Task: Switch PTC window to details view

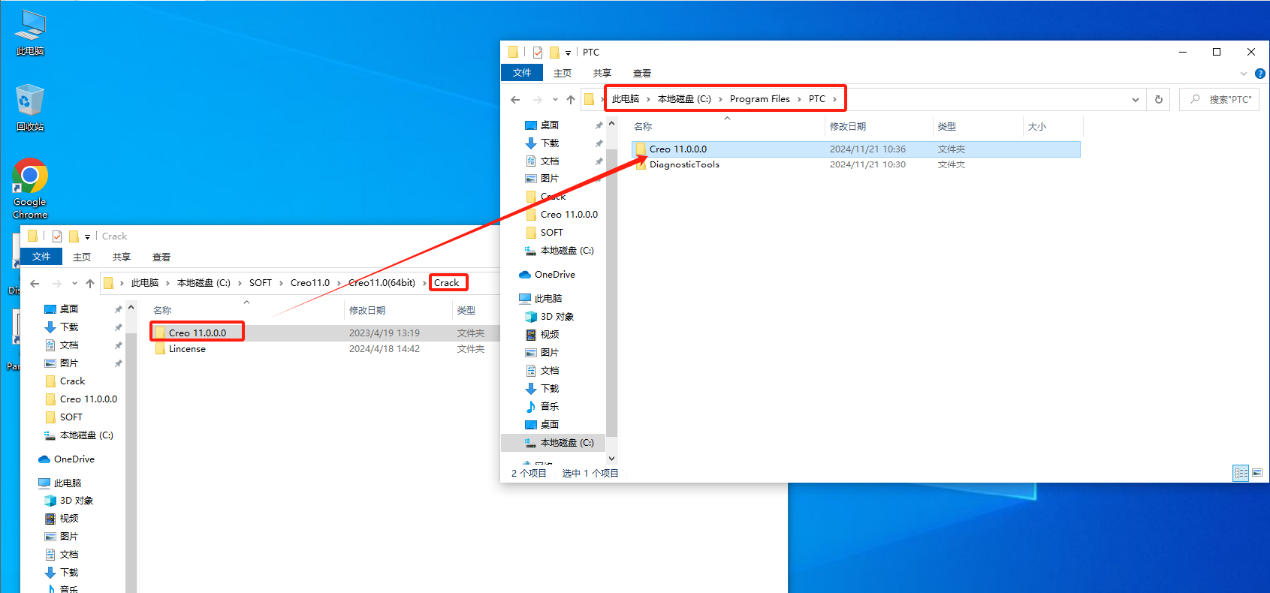Action: point(1240,473)
